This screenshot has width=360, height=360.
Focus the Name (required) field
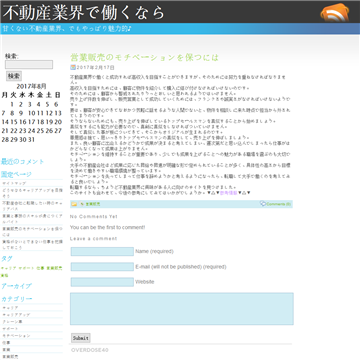[x=102, y=251]
